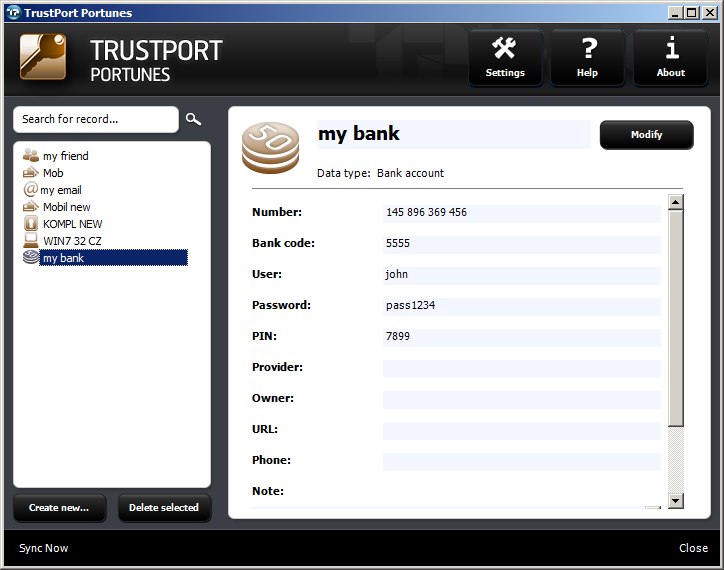Click the Close link at bottom
The image size is (724, 570).
pos(693,548)
